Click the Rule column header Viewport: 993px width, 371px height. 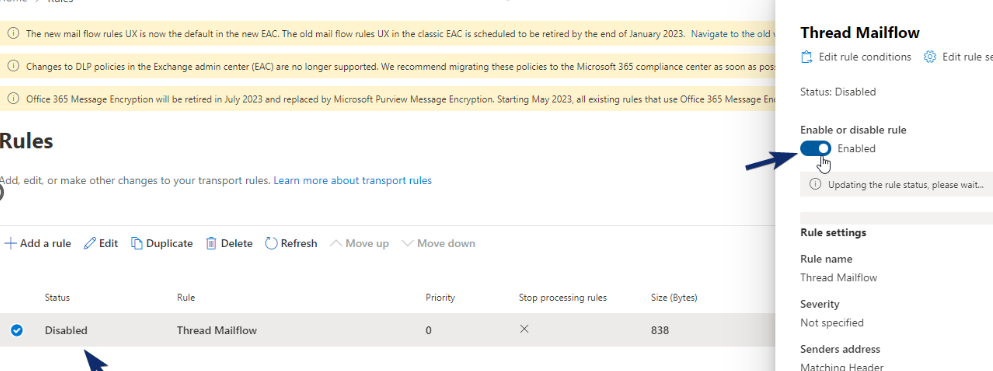coord(186,298)
